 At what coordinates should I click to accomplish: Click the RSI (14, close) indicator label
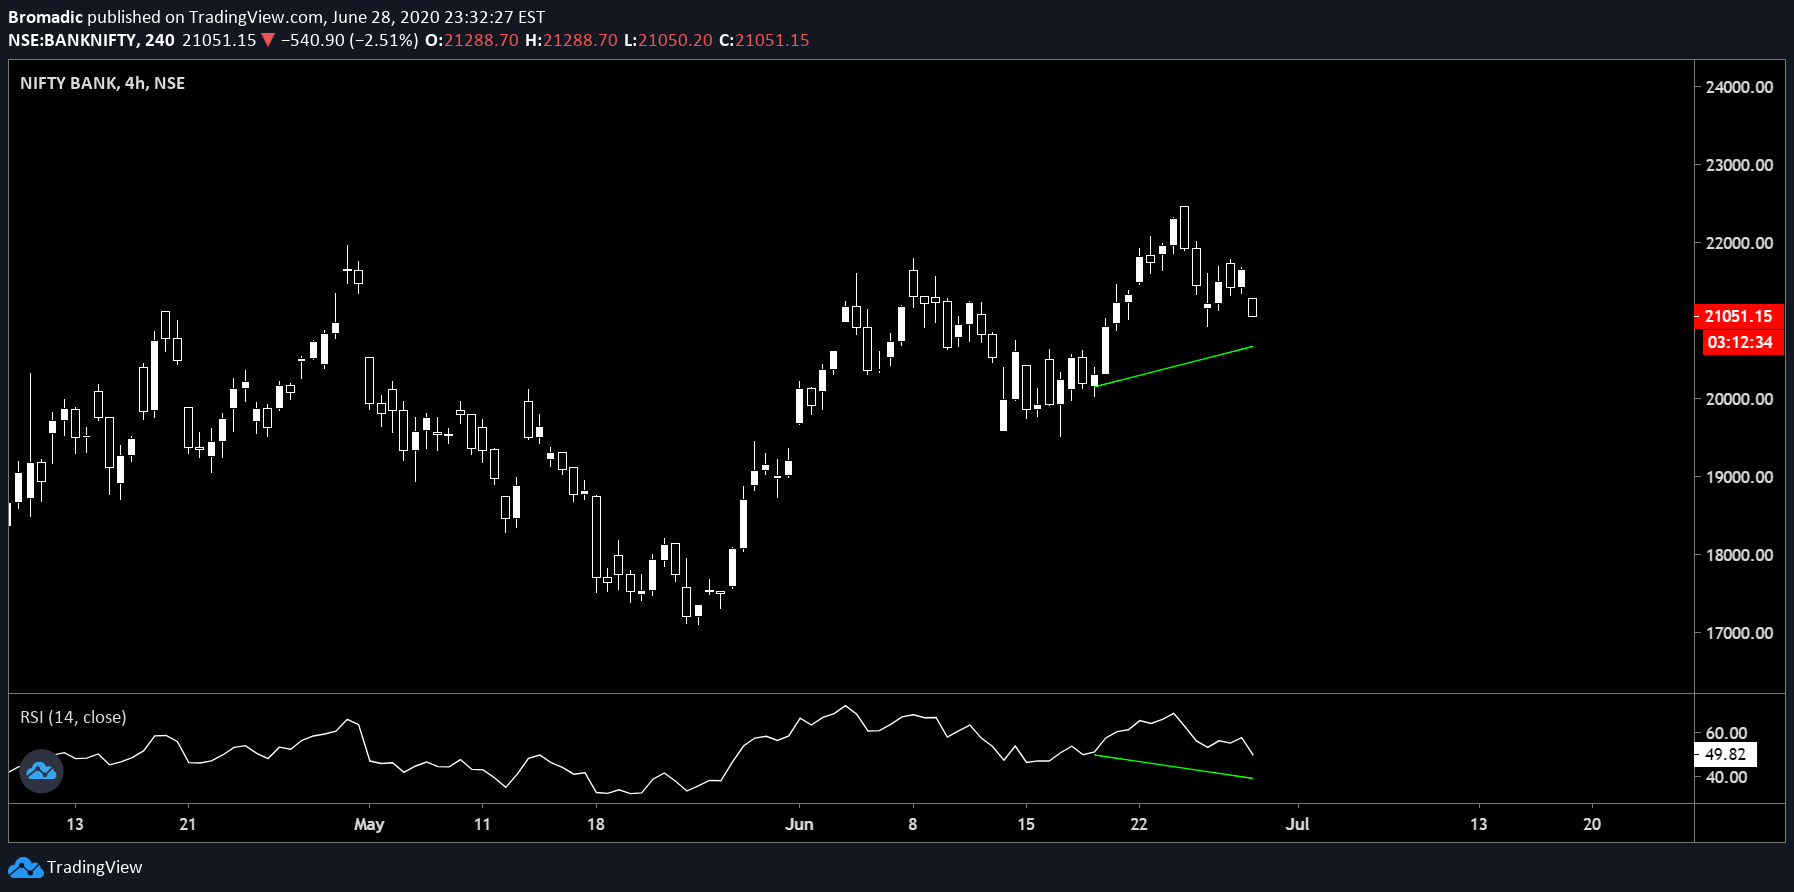tap(73, 717)
